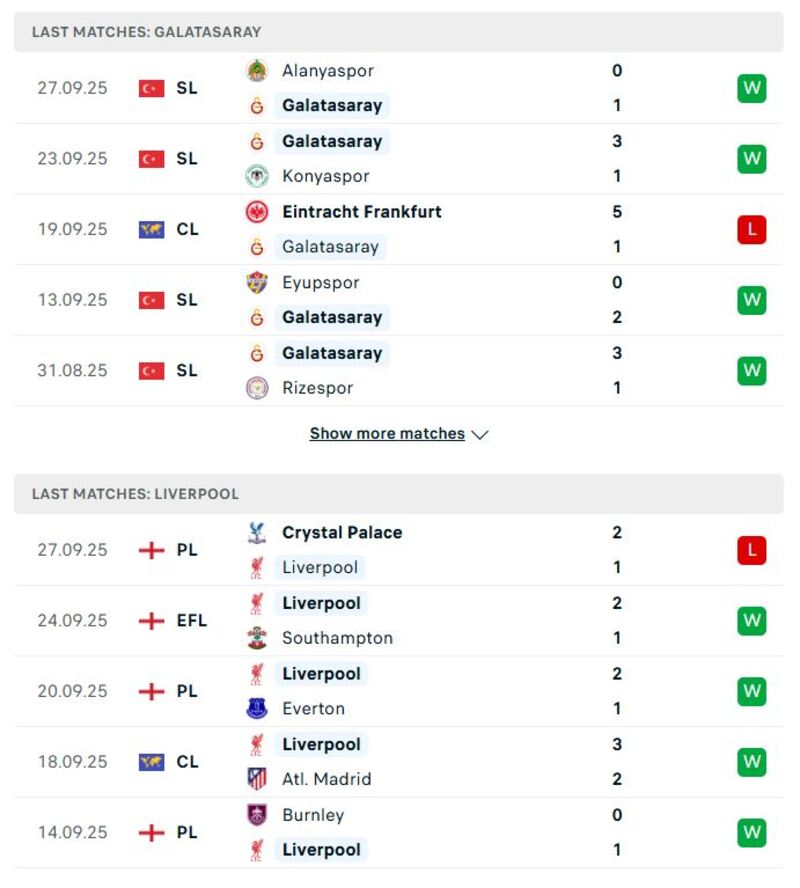This screenshot has width=800, height=888.
Task: Click the Champions League flag icon
Action: click(x=150, y=229)
